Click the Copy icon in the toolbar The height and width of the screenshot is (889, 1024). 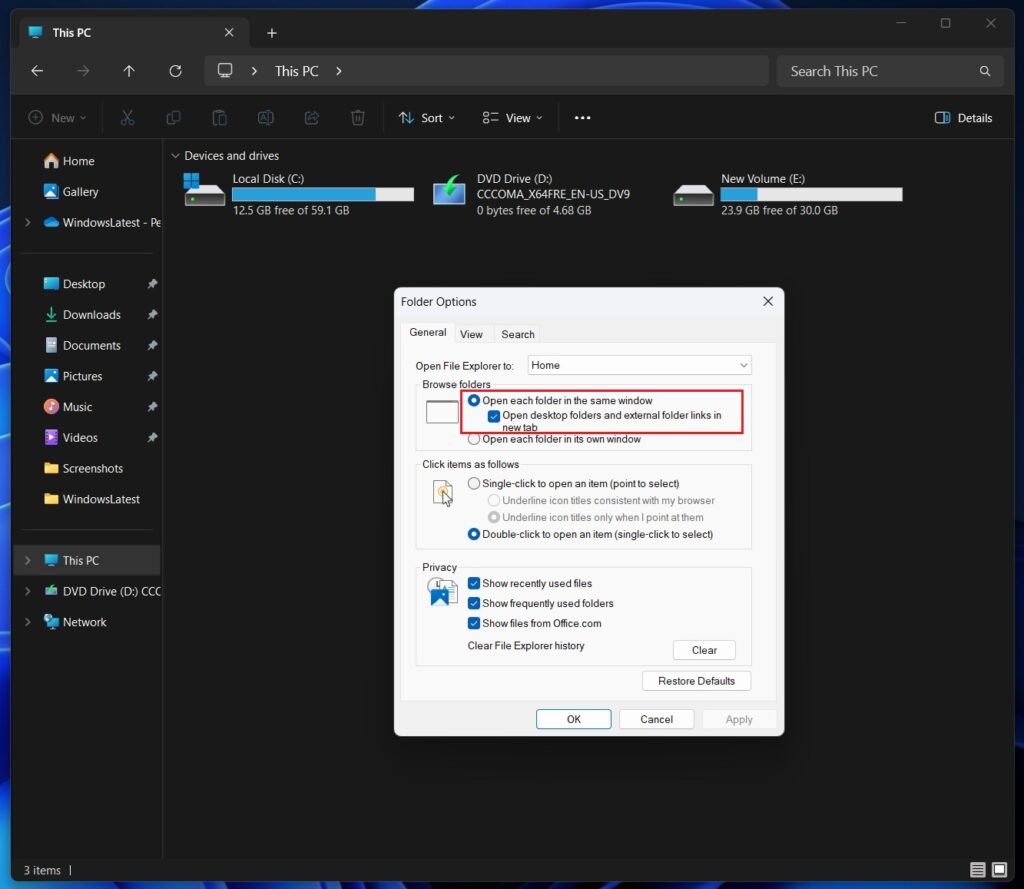[173, 117]
